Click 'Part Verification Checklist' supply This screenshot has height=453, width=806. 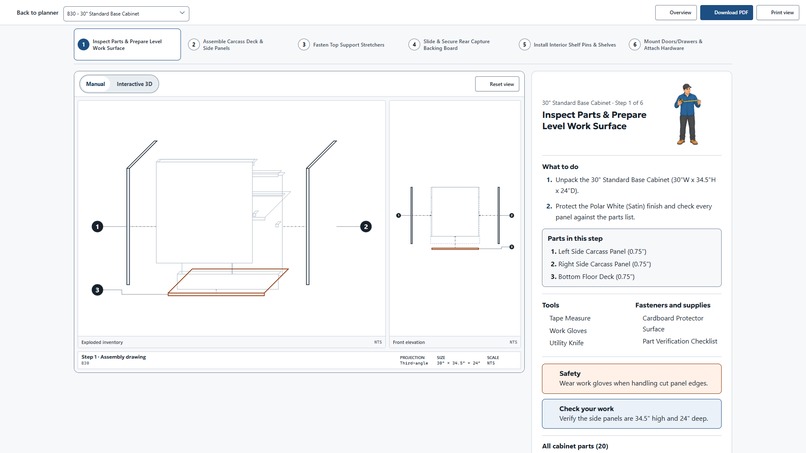tap(680, 341)
